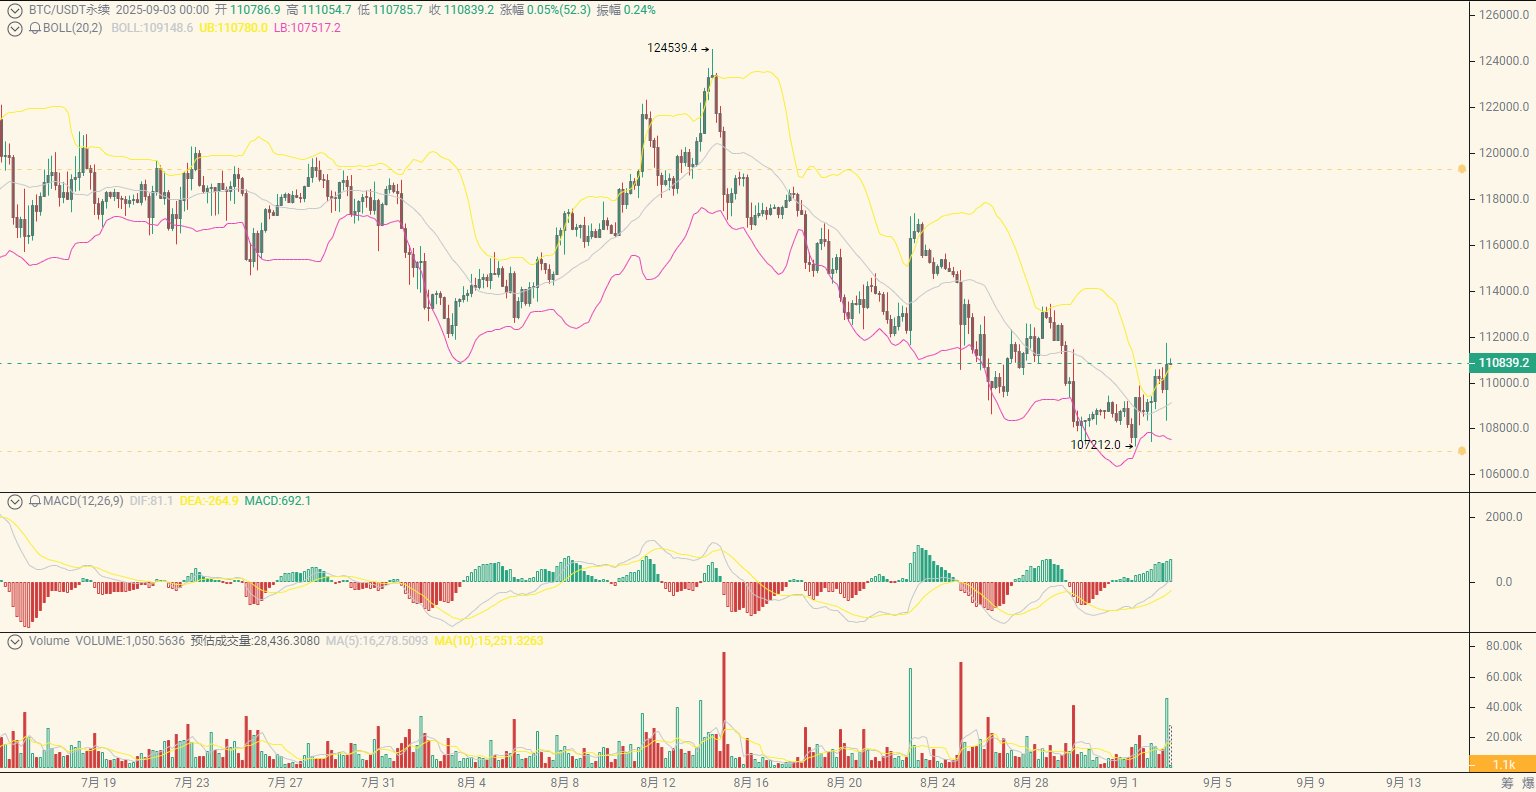Click the 8月 16 date on time axis
Image resolution: width=1536 pixels, height=792 pixels.
tap(751, 783)
